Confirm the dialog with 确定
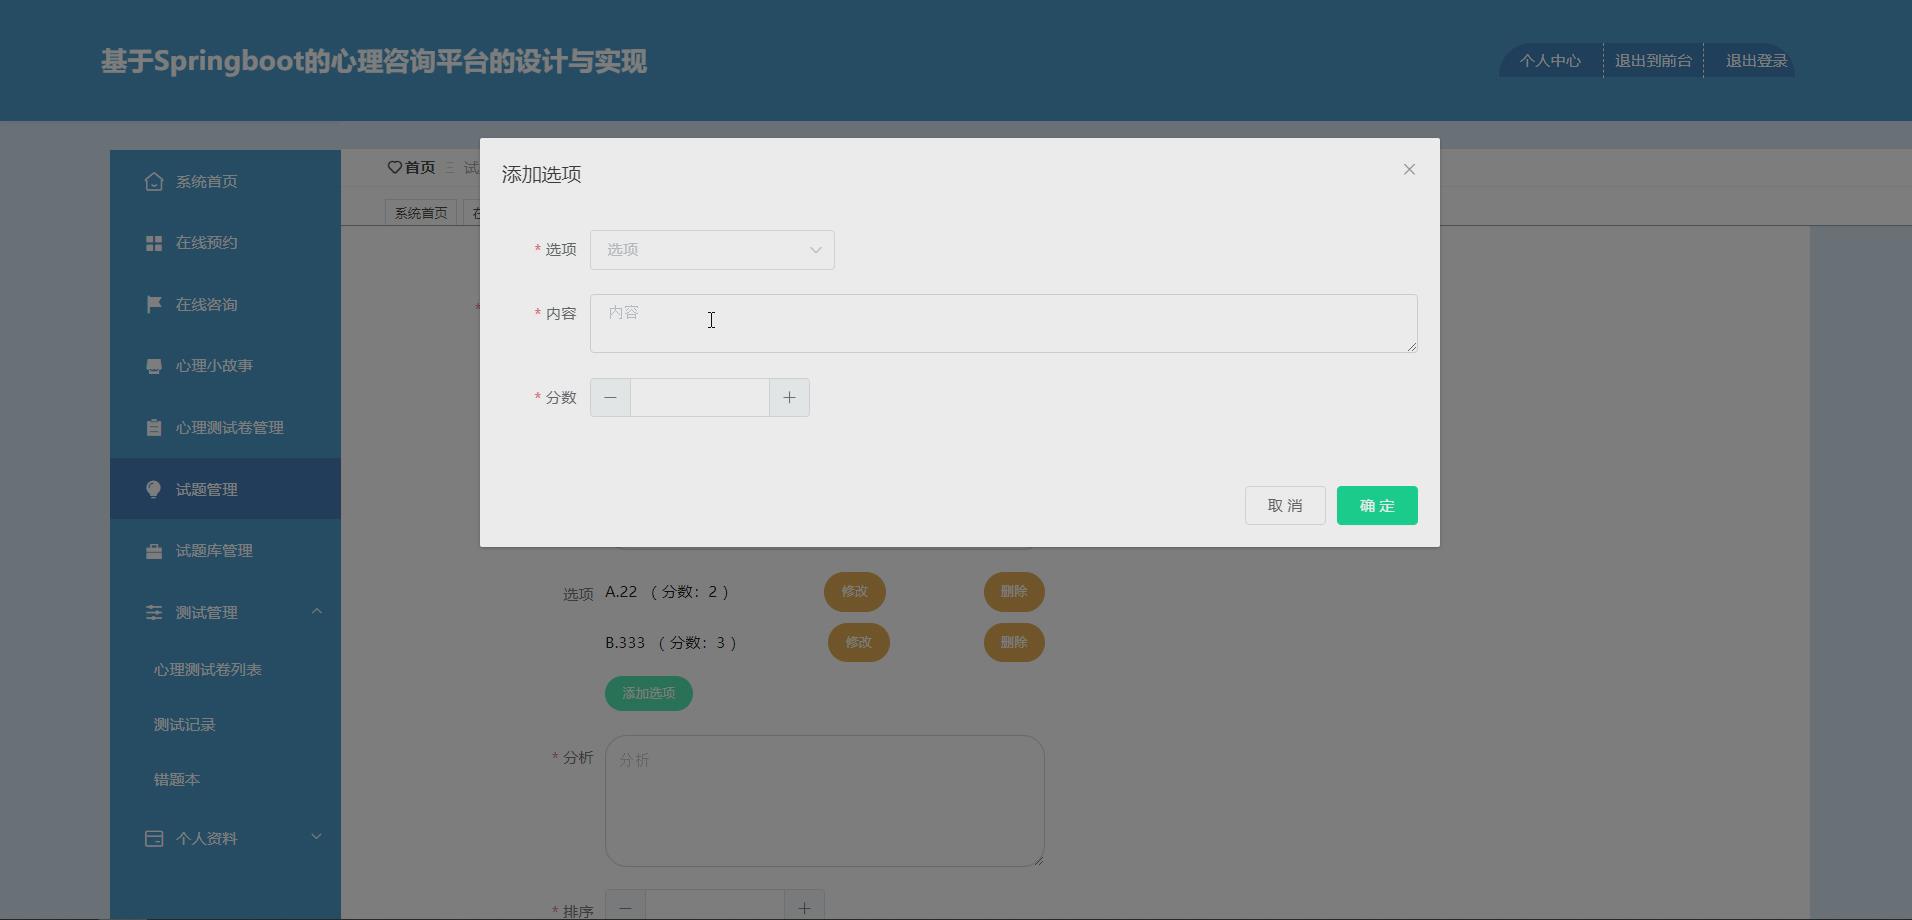This screenshot has width=1912, height=920. (x=1376, y=505)
